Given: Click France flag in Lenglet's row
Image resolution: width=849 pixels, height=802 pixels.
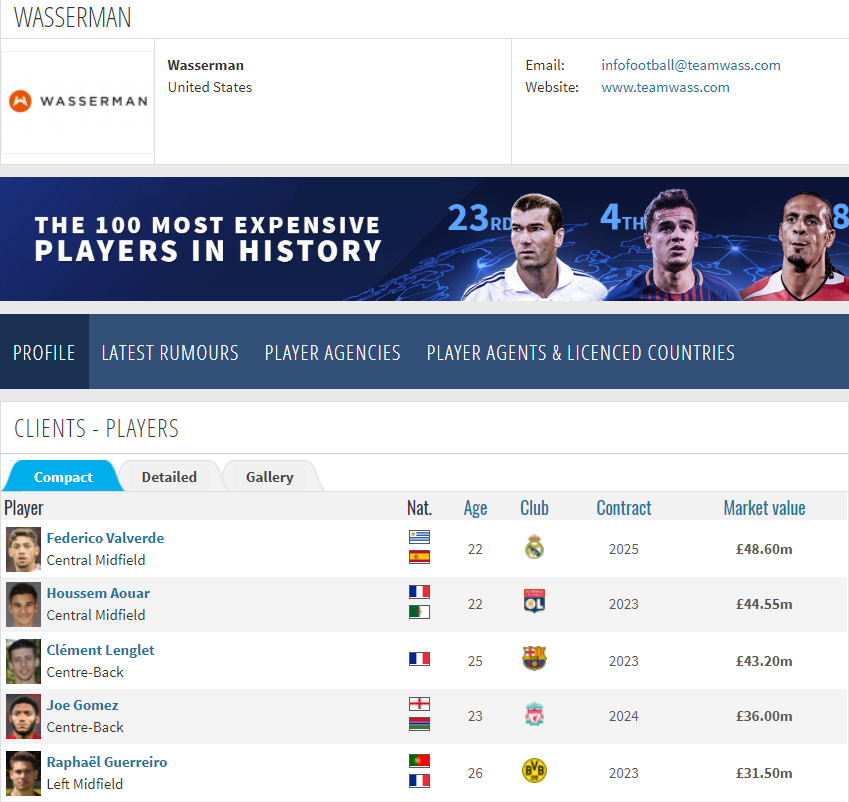Looking at the screenshot, I should pos(419,658).
